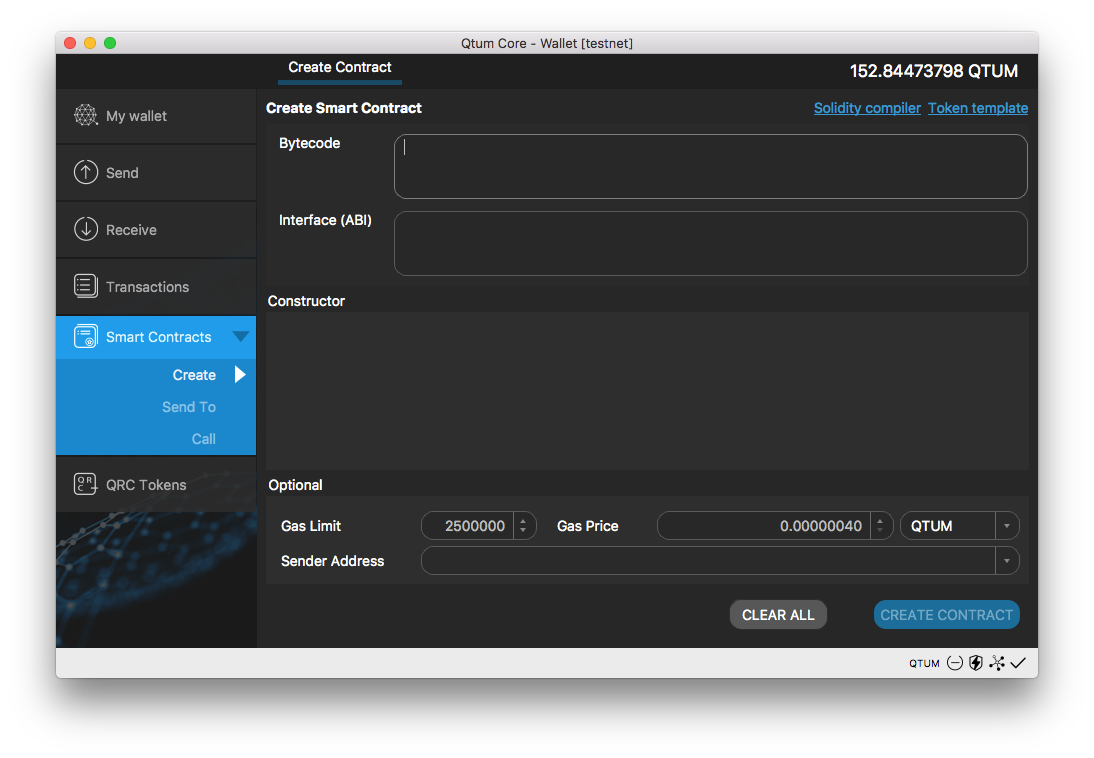1094x758 pixels.
Task: Click the QTUM unit label in status bar
Action: tap(924, 663)
